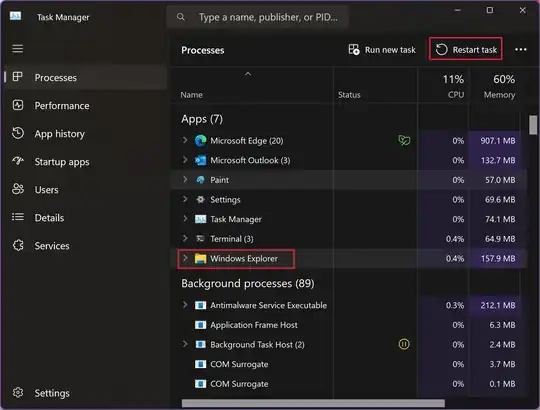Collapse the sort arrow above Name column
Image resolution: width=540 pixels, height=410 pixels.
(248, 74)
